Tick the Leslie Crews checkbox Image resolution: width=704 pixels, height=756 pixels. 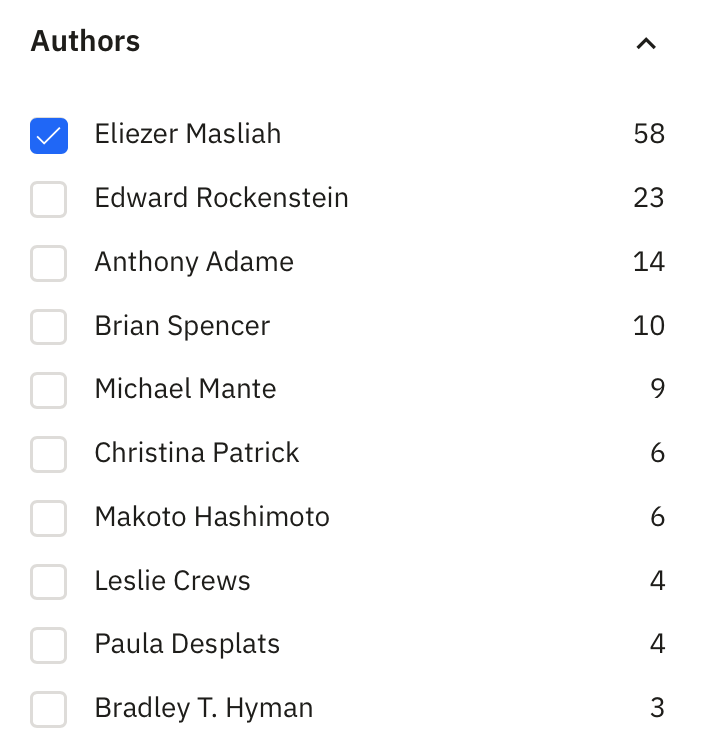(x=49, y=581)
